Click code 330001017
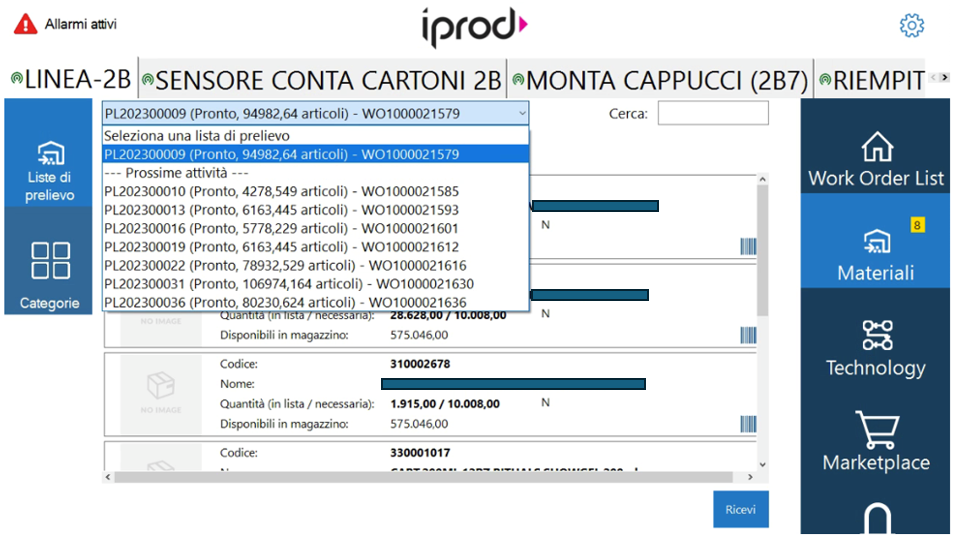 click(x=420, y=453)
